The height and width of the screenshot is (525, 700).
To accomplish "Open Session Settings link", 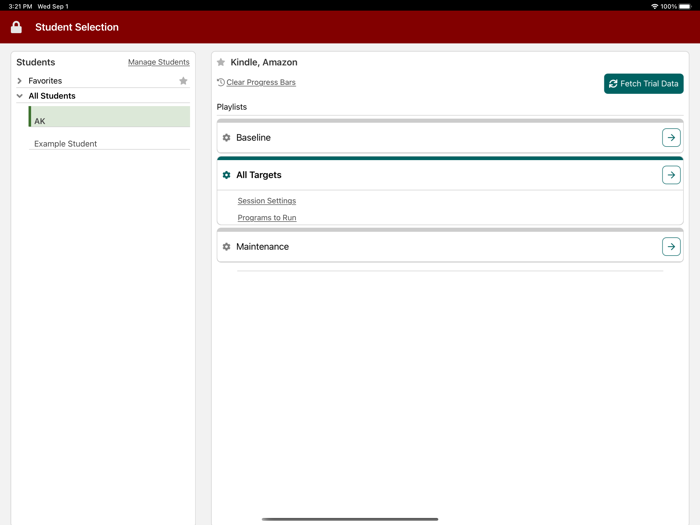I will [267, 201].
